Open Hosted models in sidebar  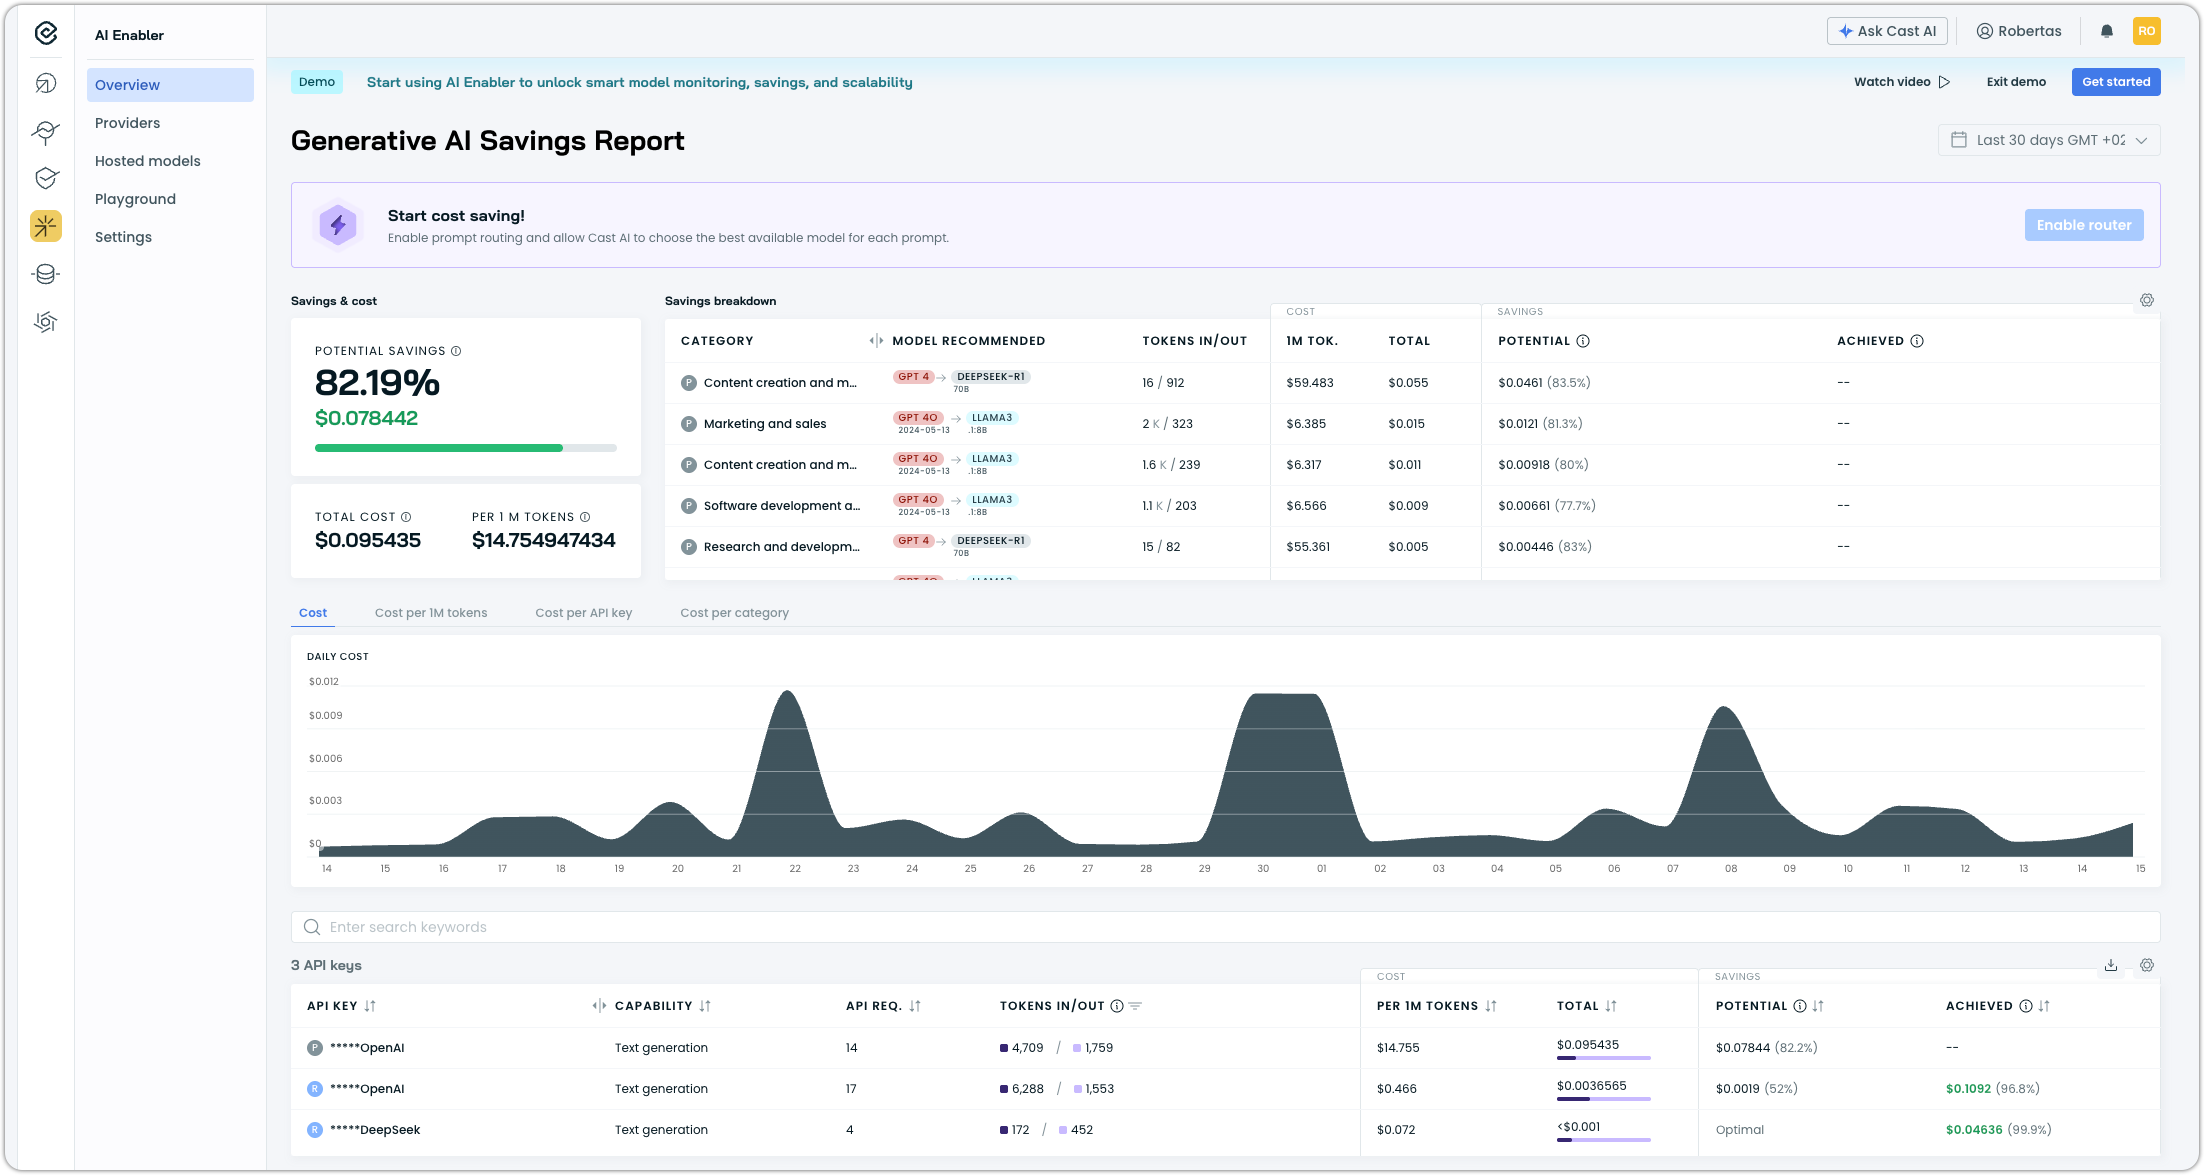pyautogui.click(x=148, y=161)
